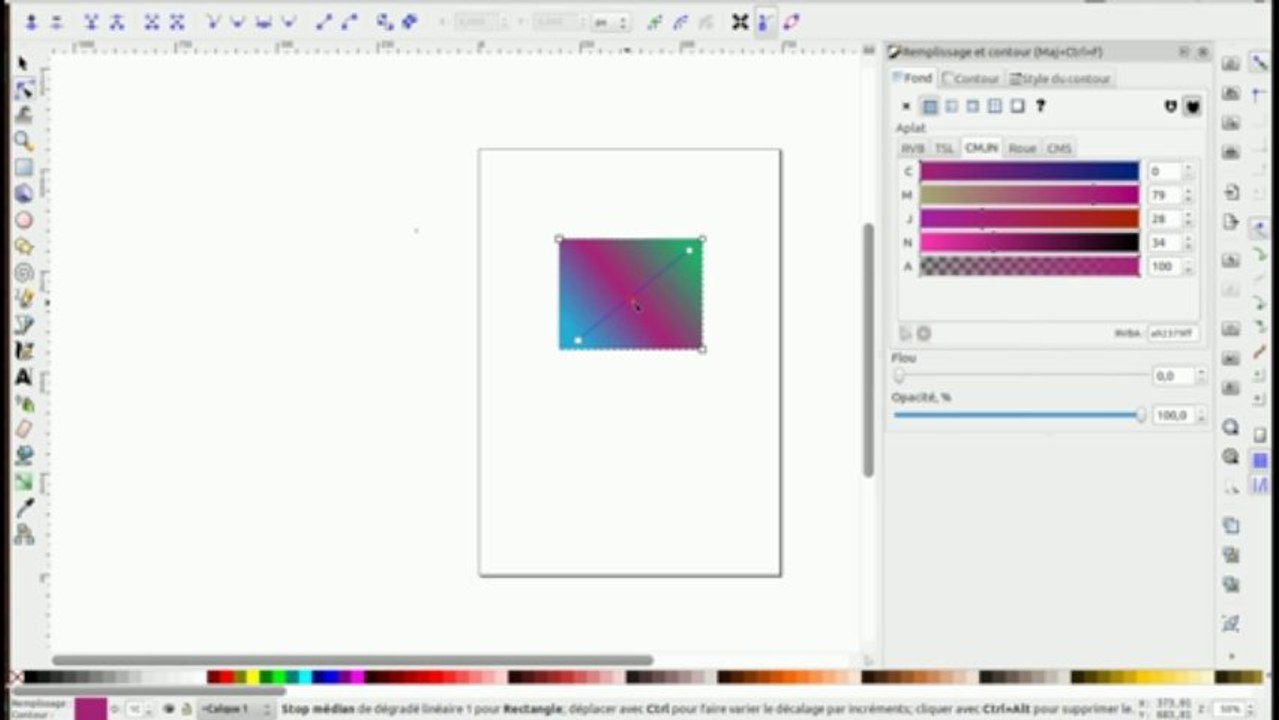The image size is (1279, 720).
Task: Select the Ellipse tool
Action: (24, 220)
